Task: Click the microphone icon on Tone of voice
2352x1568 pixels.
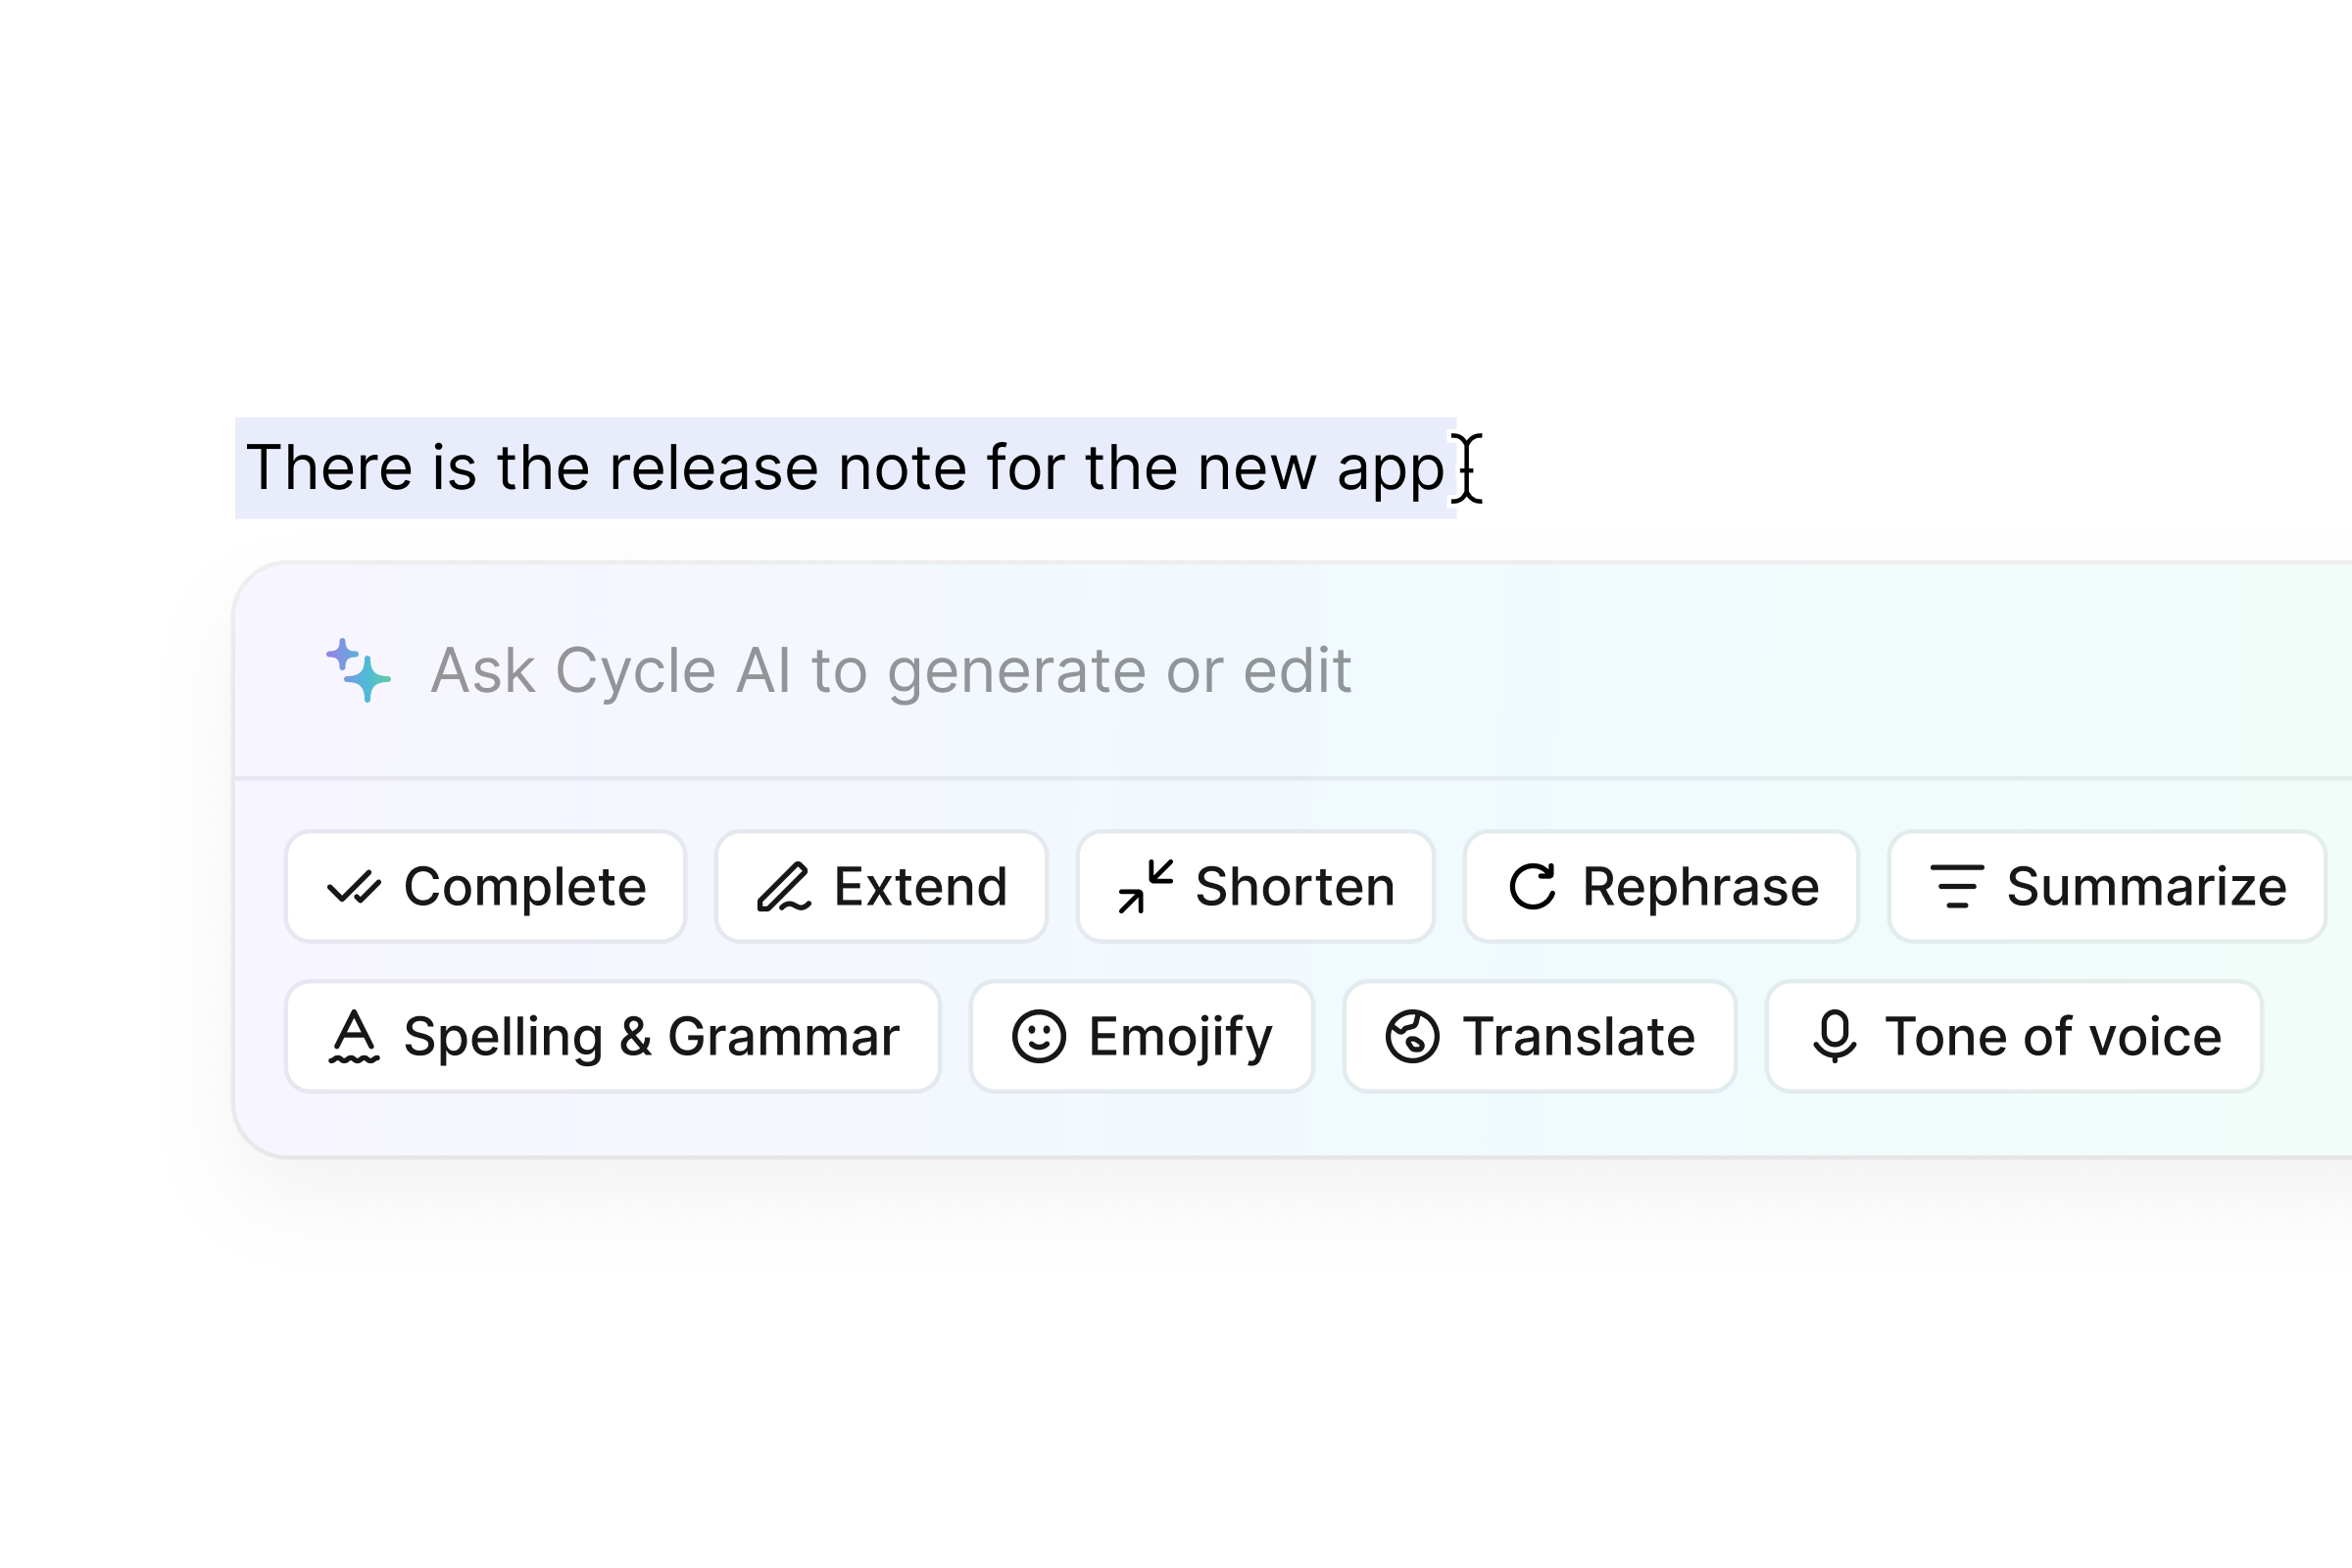Action: [x=1835, y=1036]
